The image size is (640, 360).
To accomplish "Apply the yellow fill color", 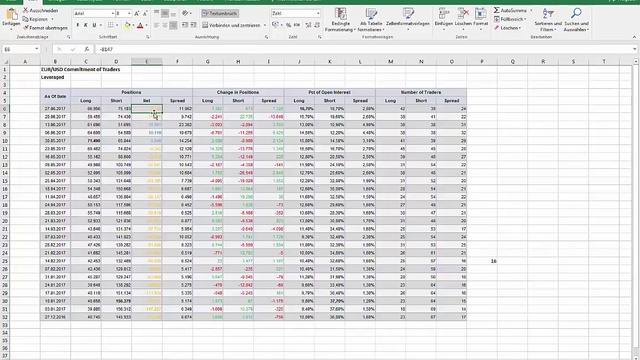I will pyautogui.click(x=127, y=25).
